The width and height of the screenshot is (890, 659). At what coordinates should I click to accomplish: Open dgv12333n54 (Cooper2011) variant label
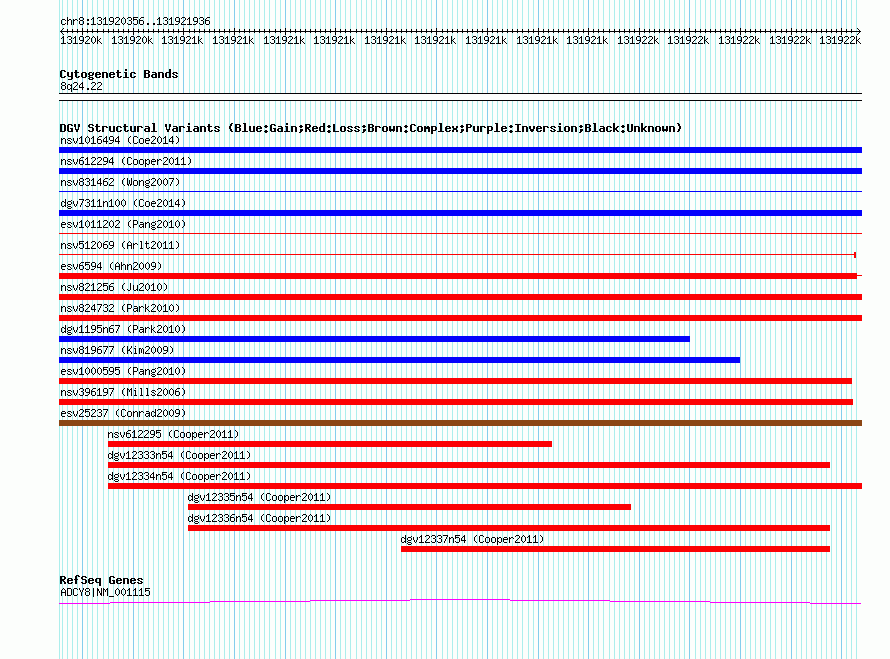(x=179, y=455)
